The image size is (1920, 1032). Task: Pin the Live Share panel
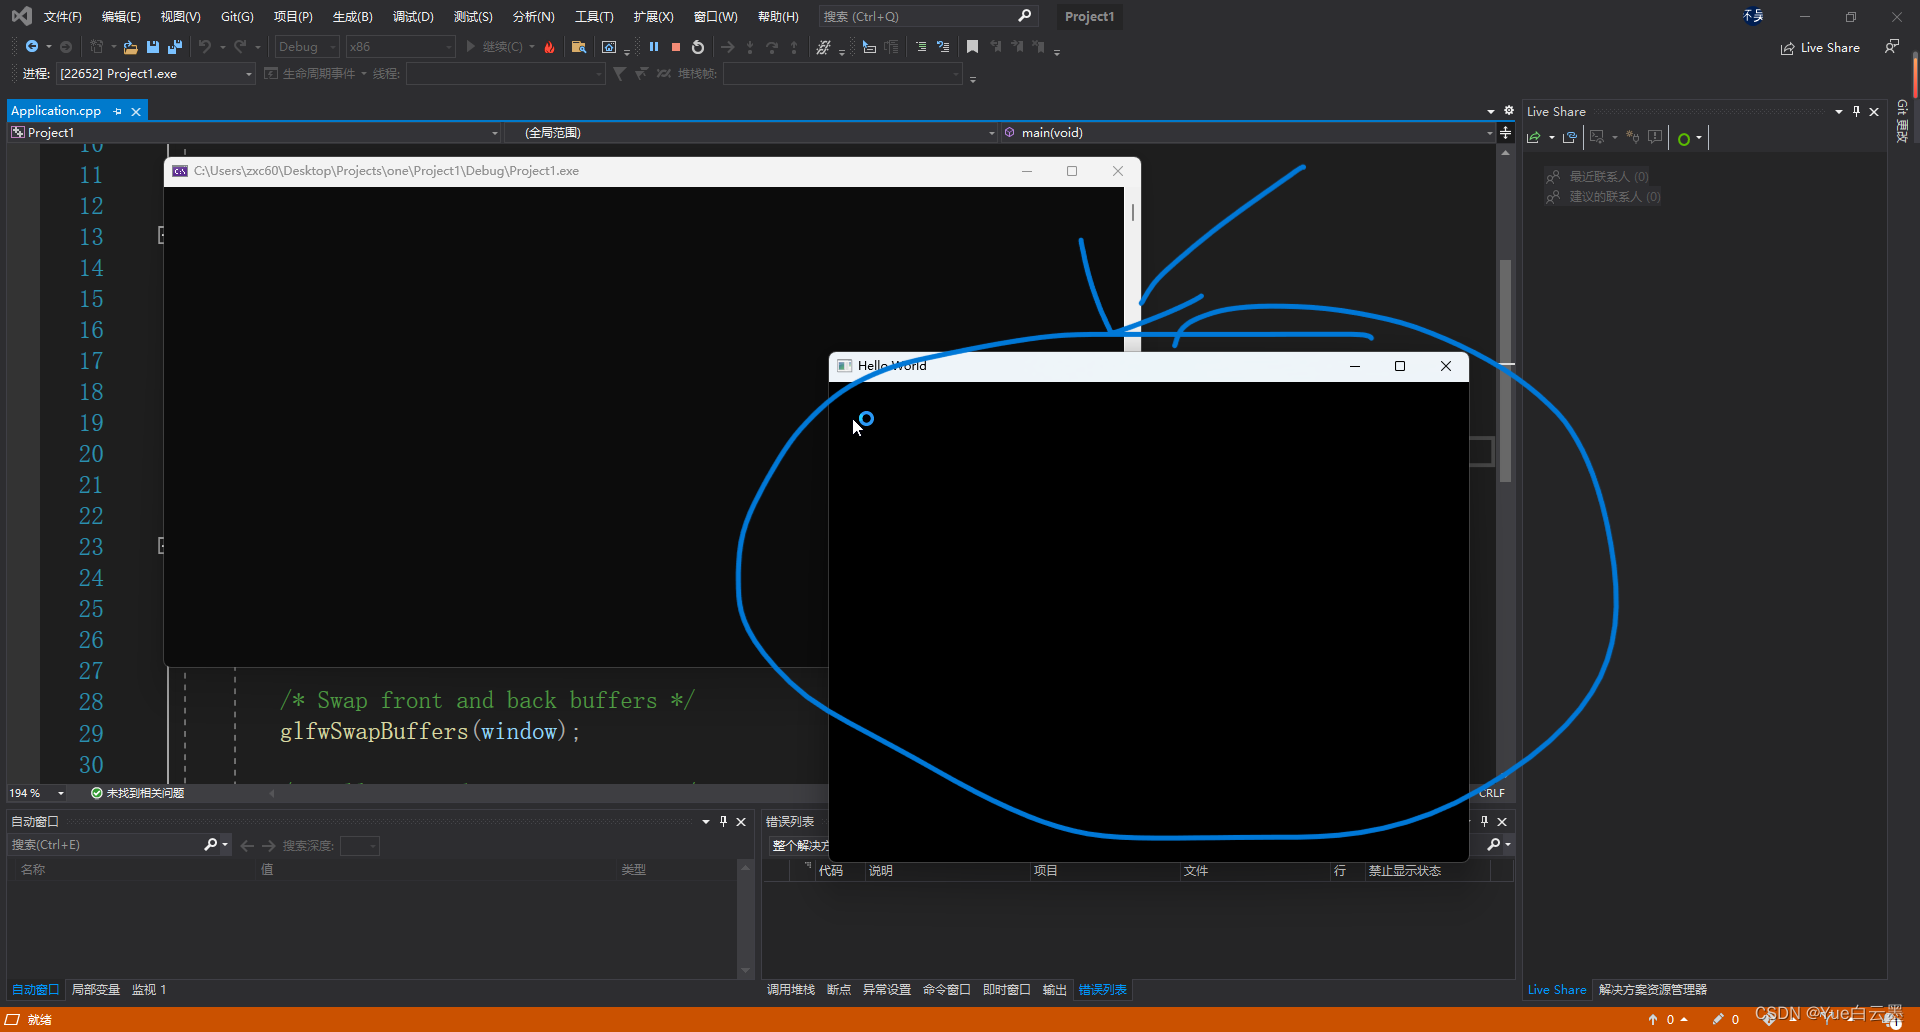1856,112
